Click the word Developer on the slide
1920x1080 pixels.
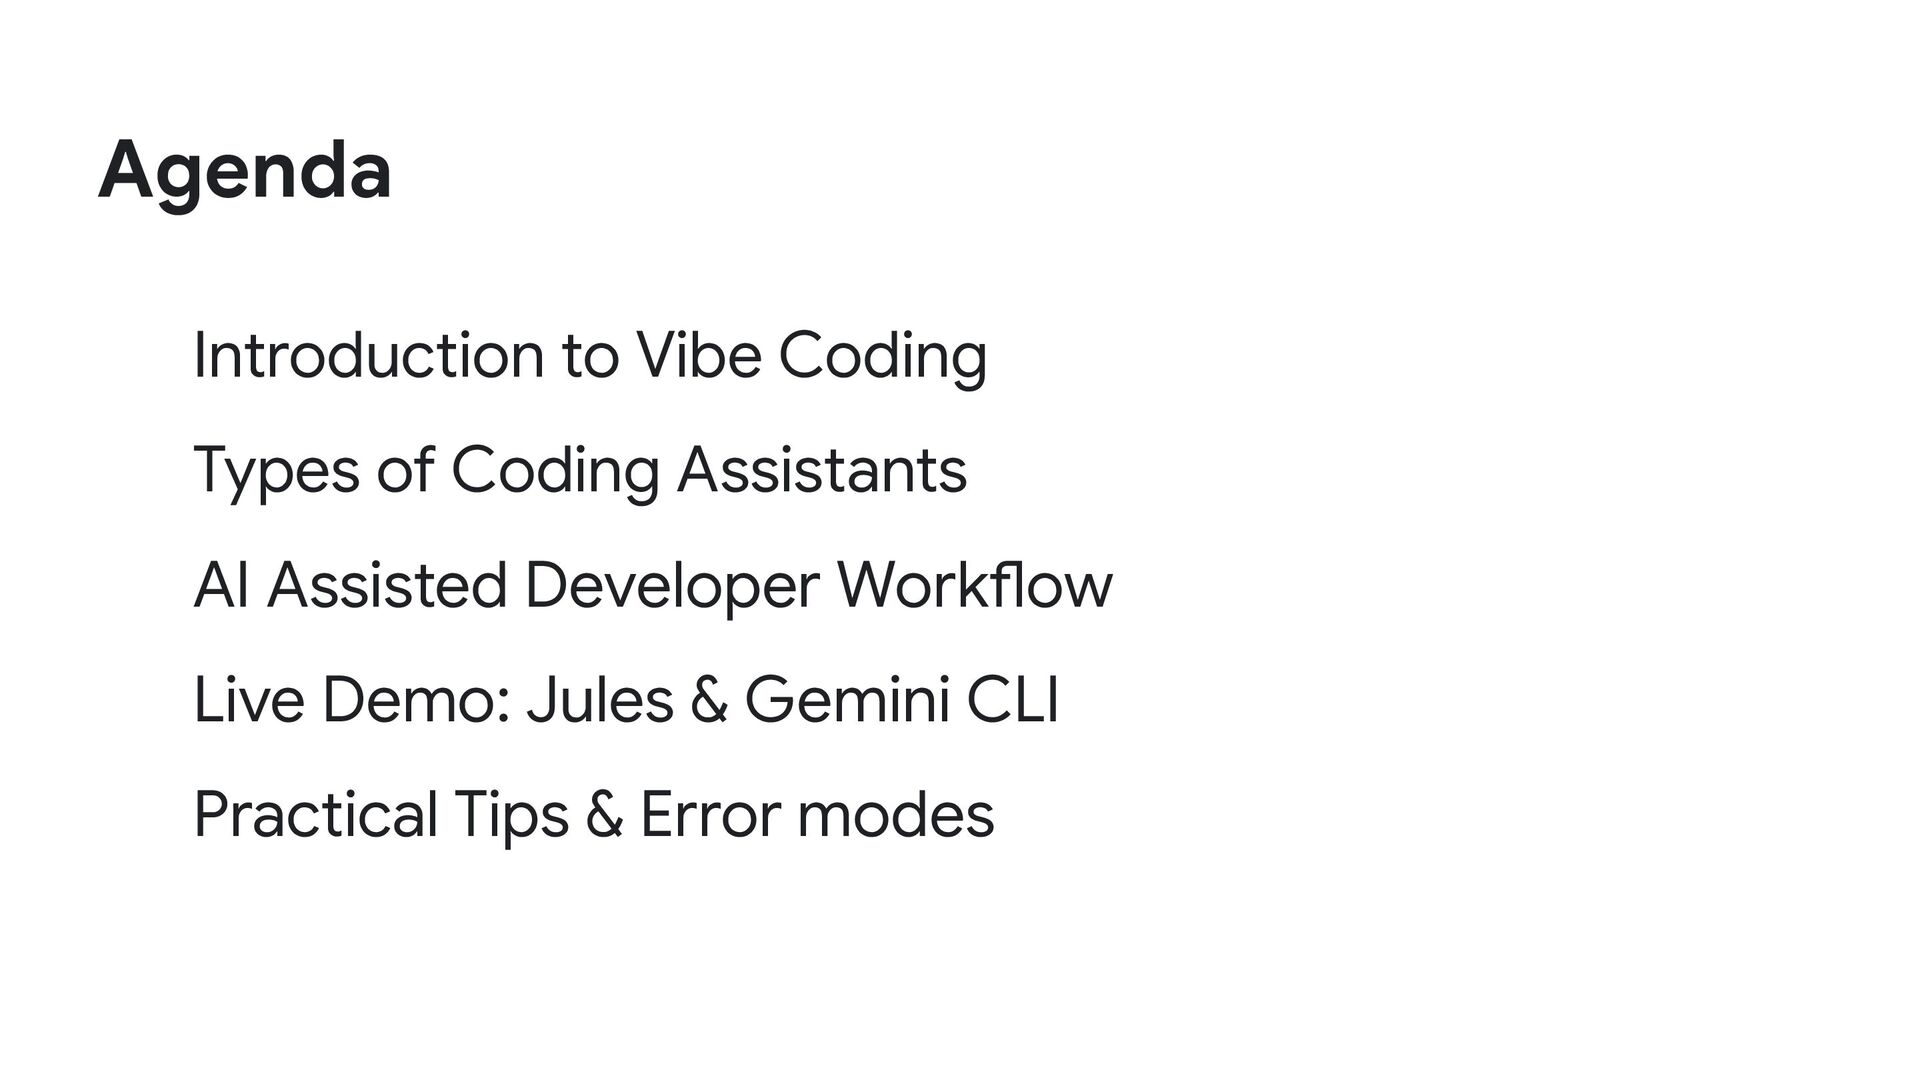click(671, 587)
